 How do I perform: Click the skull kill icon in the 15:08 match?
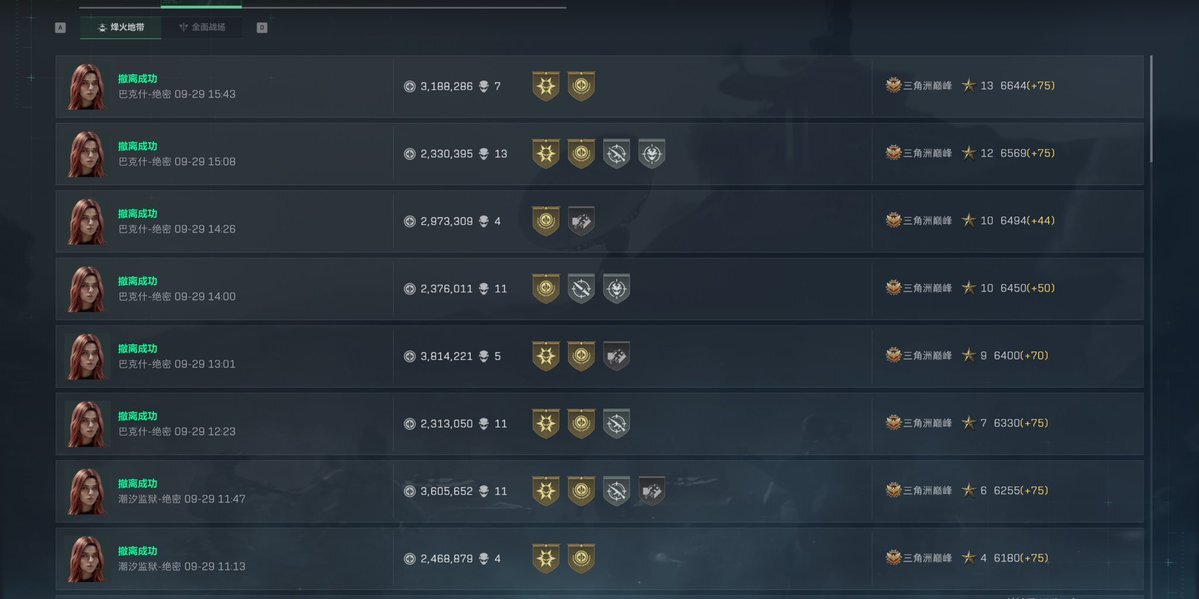click(x=484, y=154)
